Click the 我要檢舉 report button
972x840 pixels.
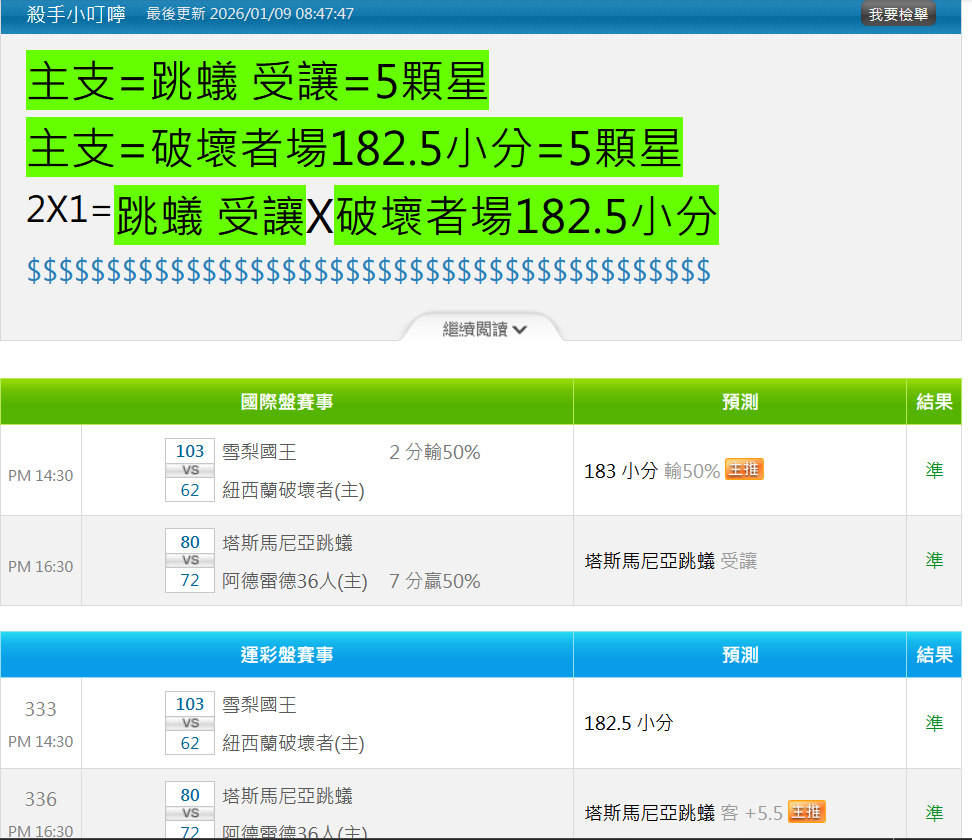(898, 14)
